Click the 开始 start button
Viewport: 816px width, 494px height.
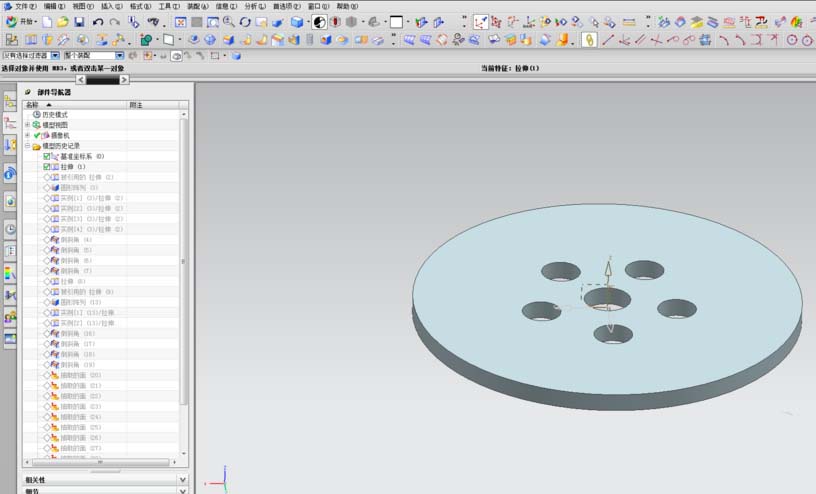tap(22, 21)
